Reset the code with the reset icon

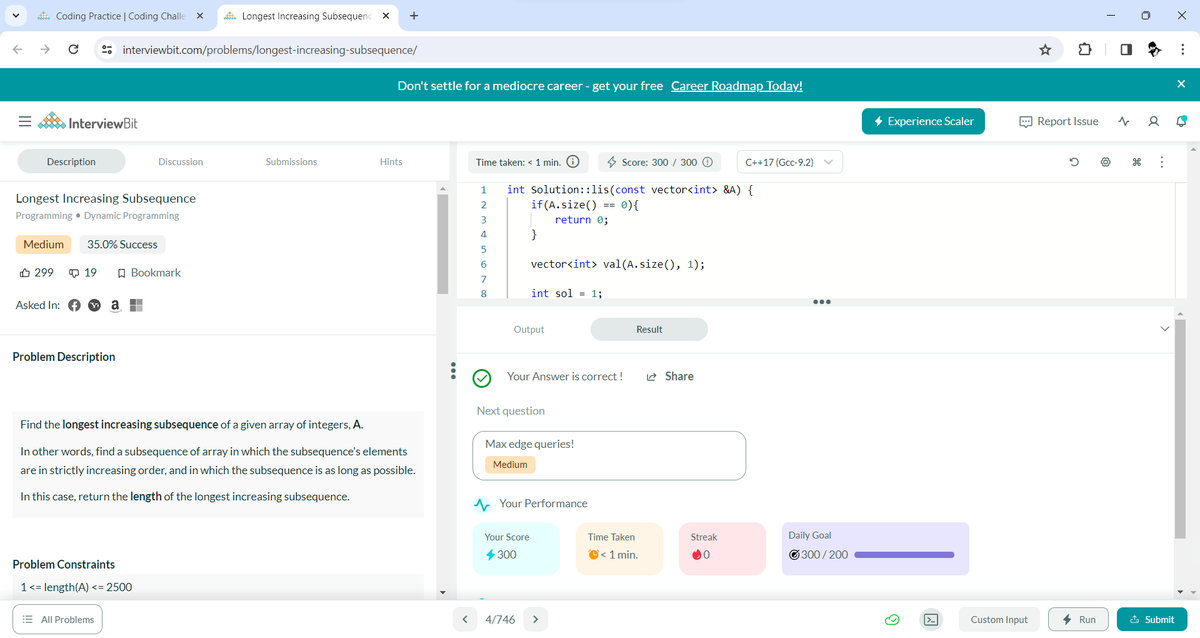pyautogui.click(x=1073, y=162)
